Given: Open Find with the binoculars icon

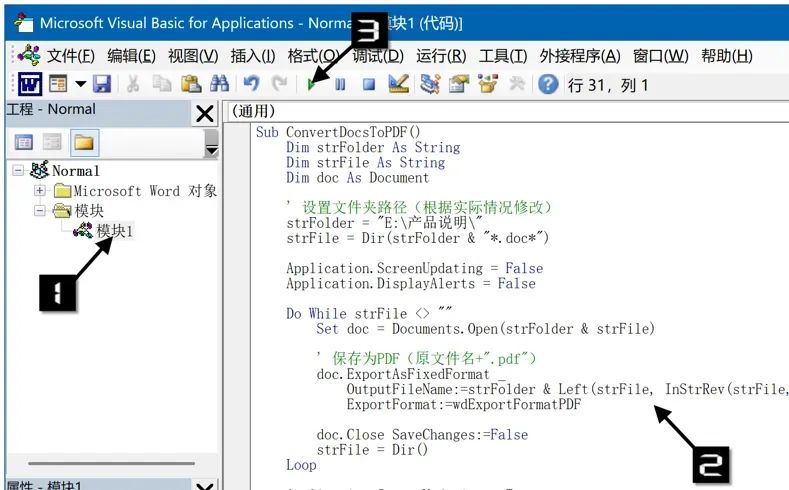Looking at the screenshot, I should pyautogui.click(x=219, y=84).
